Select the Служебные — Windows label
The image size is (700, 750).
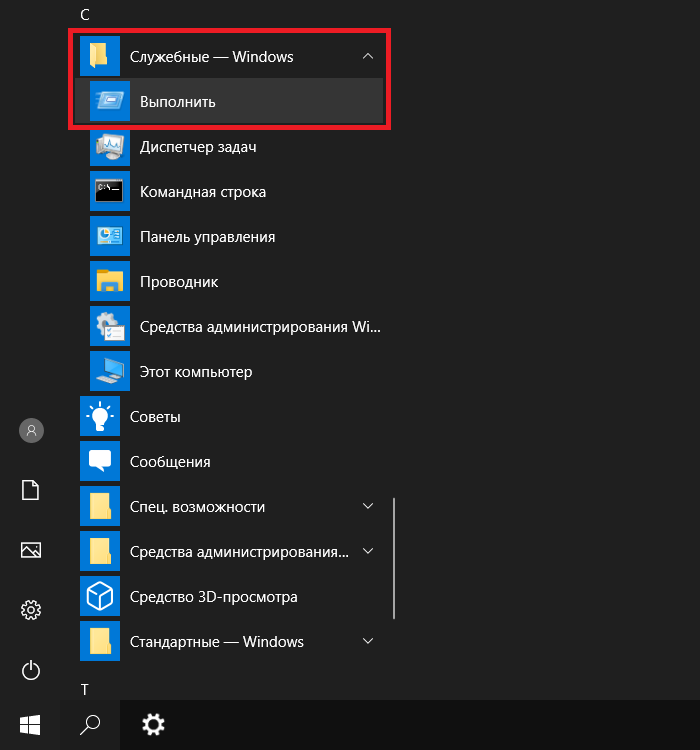(x=211, y=57)
